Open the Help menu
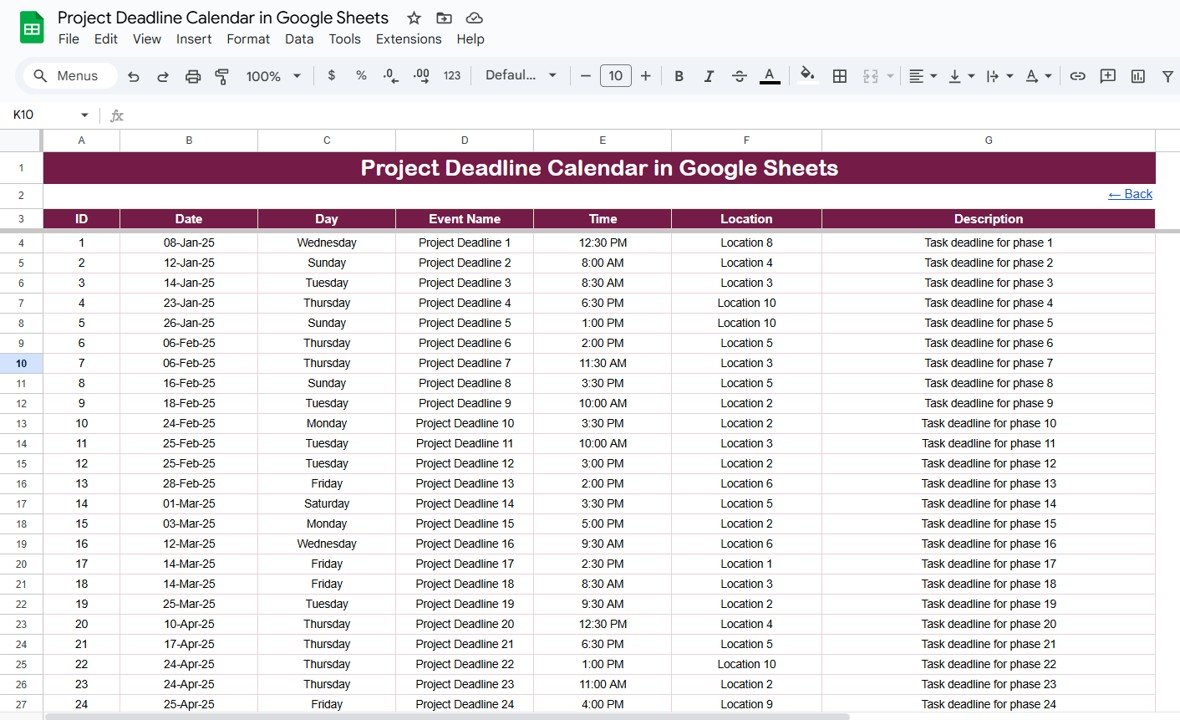This screenshot has width=1180, height=720. pos(470,39)
